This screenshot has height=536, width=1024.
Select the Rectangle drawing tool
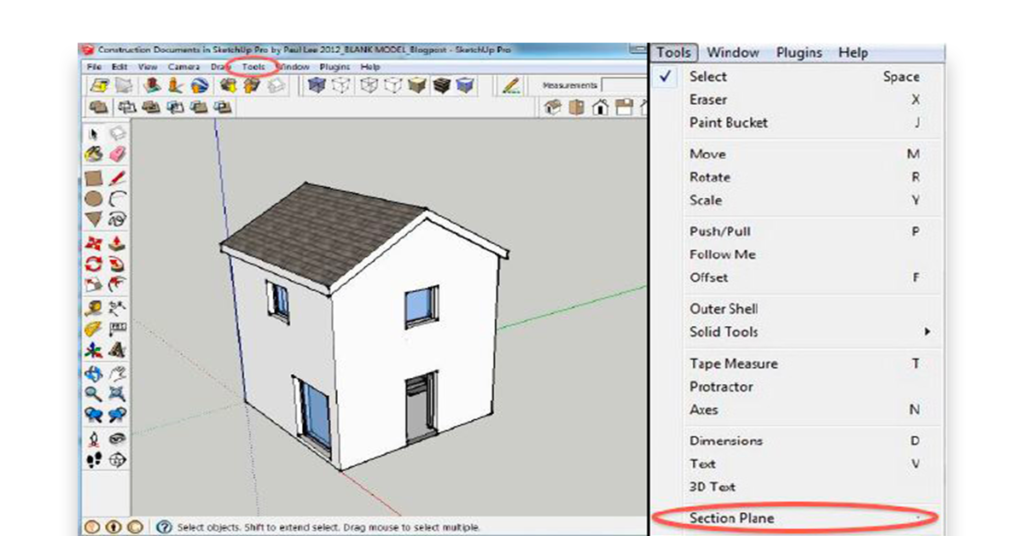pyautogui.click(x=93, y=178)
